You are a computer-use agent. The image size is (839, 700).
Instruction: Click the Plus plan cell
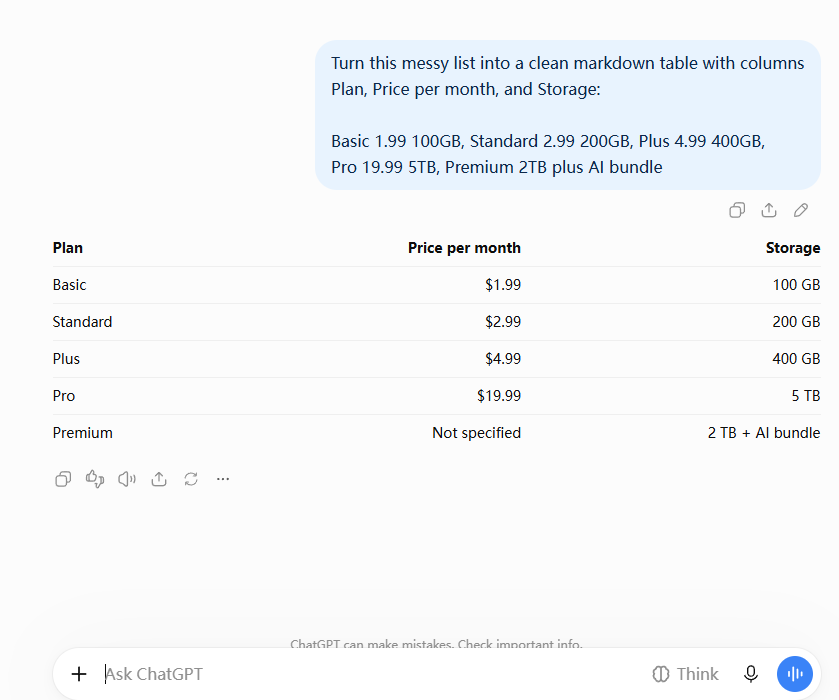point(66,359)
